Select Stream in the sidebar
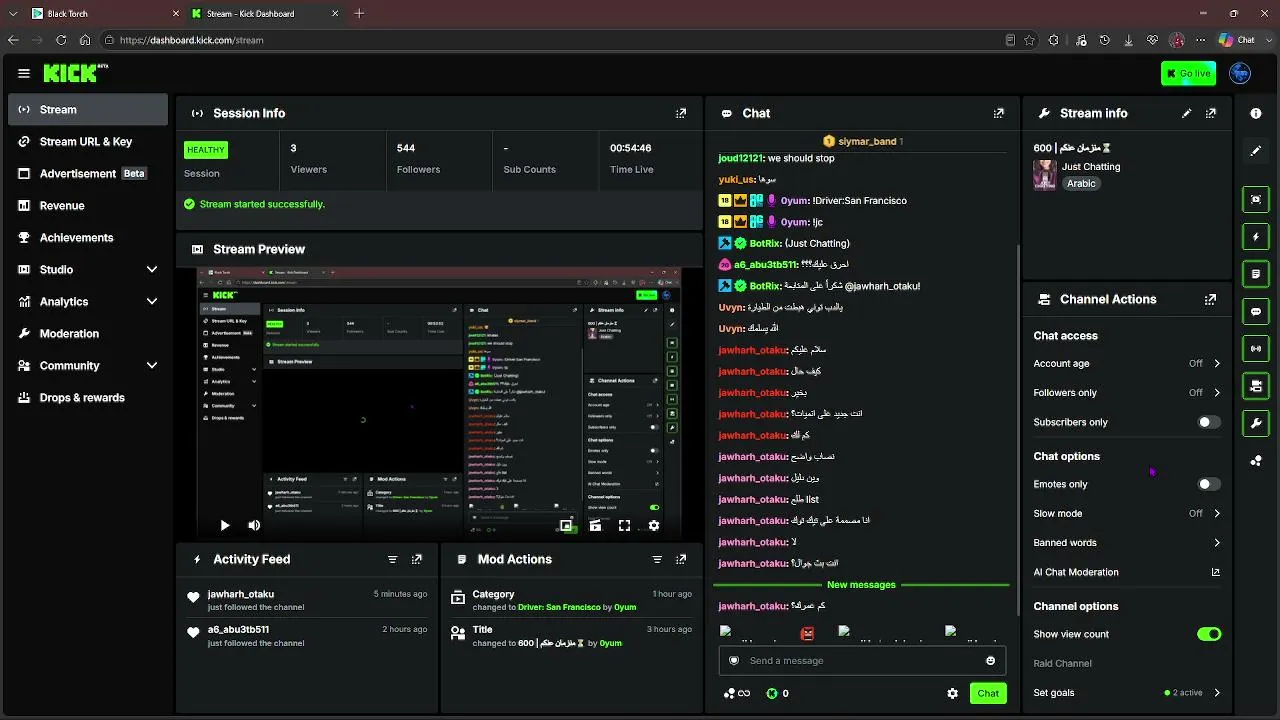The width and height of the screenshot is (1280, 720). click(88, 110)
